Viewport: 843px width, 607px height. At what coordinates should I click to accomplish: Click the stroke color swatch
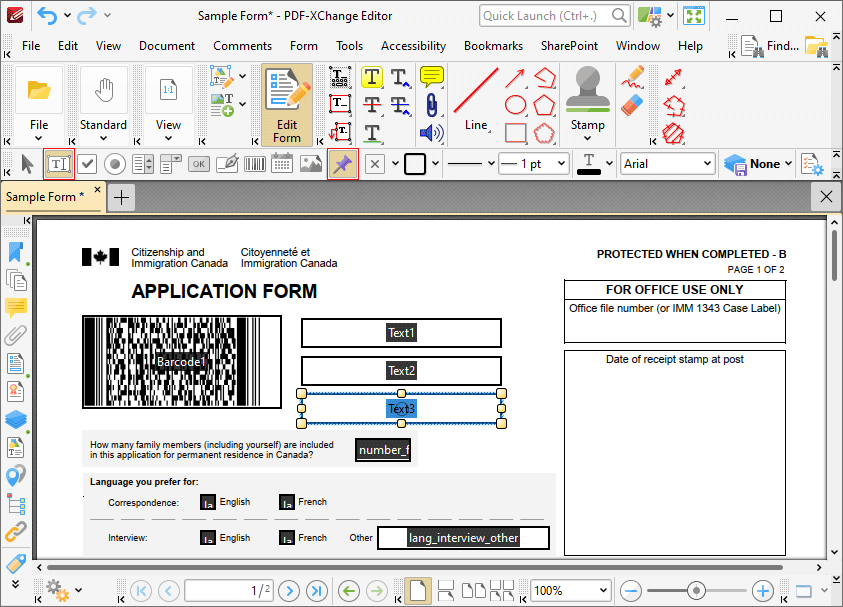[x=415, y=164]
